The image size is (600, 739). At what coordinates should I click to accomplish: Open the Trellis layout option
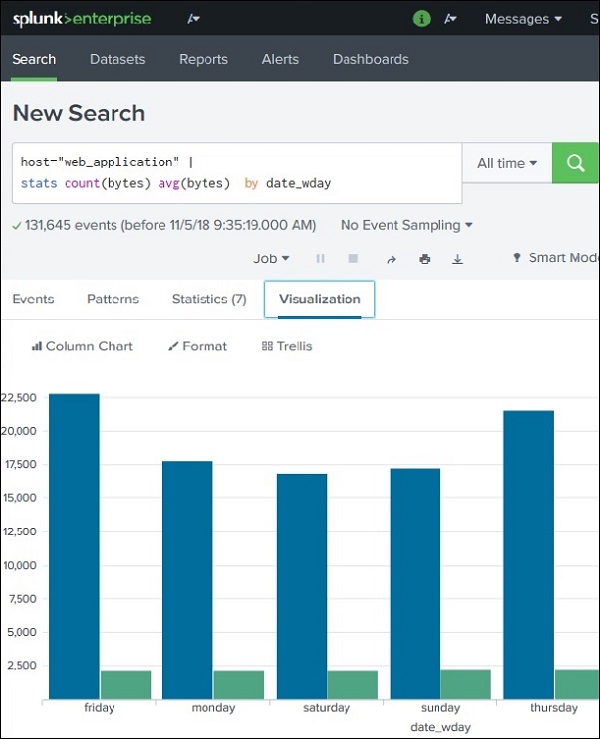pos(287,346)
